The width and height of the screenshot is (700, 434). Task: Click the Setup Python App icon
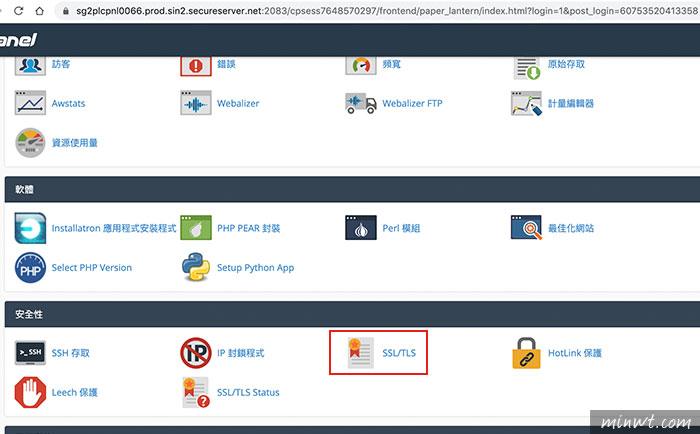(x=196, y=267)
